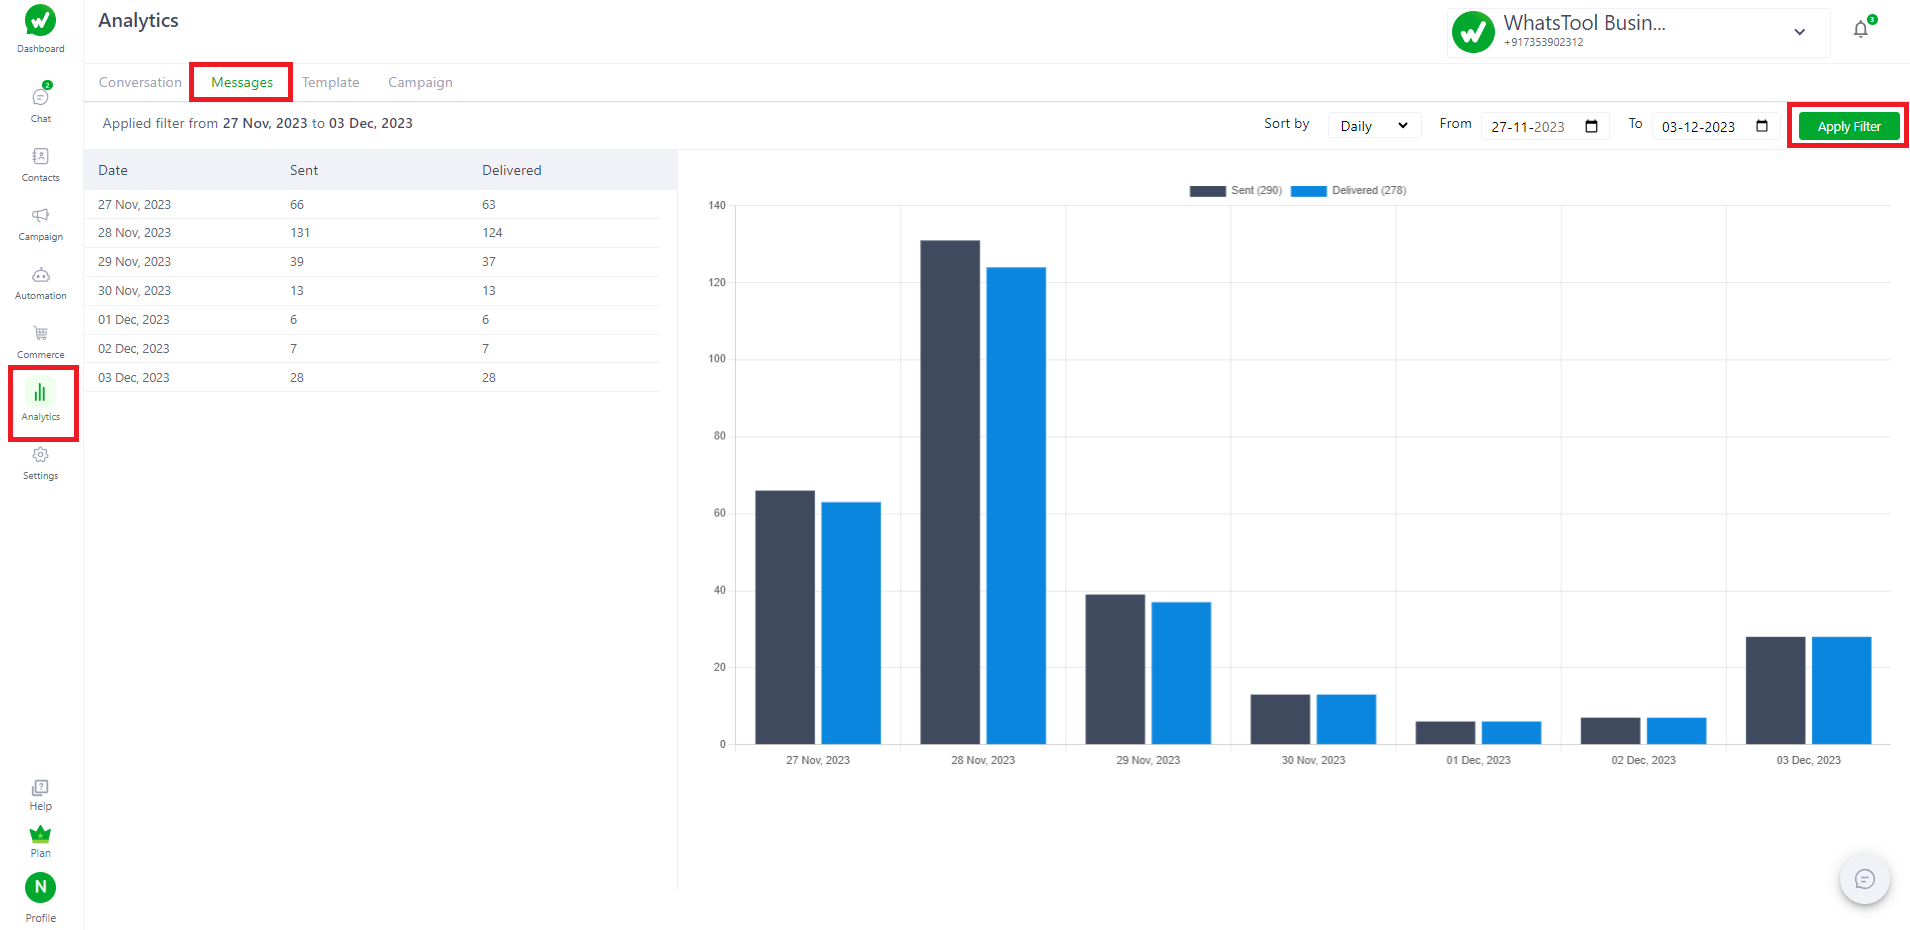Open the Help icon in sidebar
Viewport: 1910px width, 930px height.
pyautogui.click(x=40, y=788)
